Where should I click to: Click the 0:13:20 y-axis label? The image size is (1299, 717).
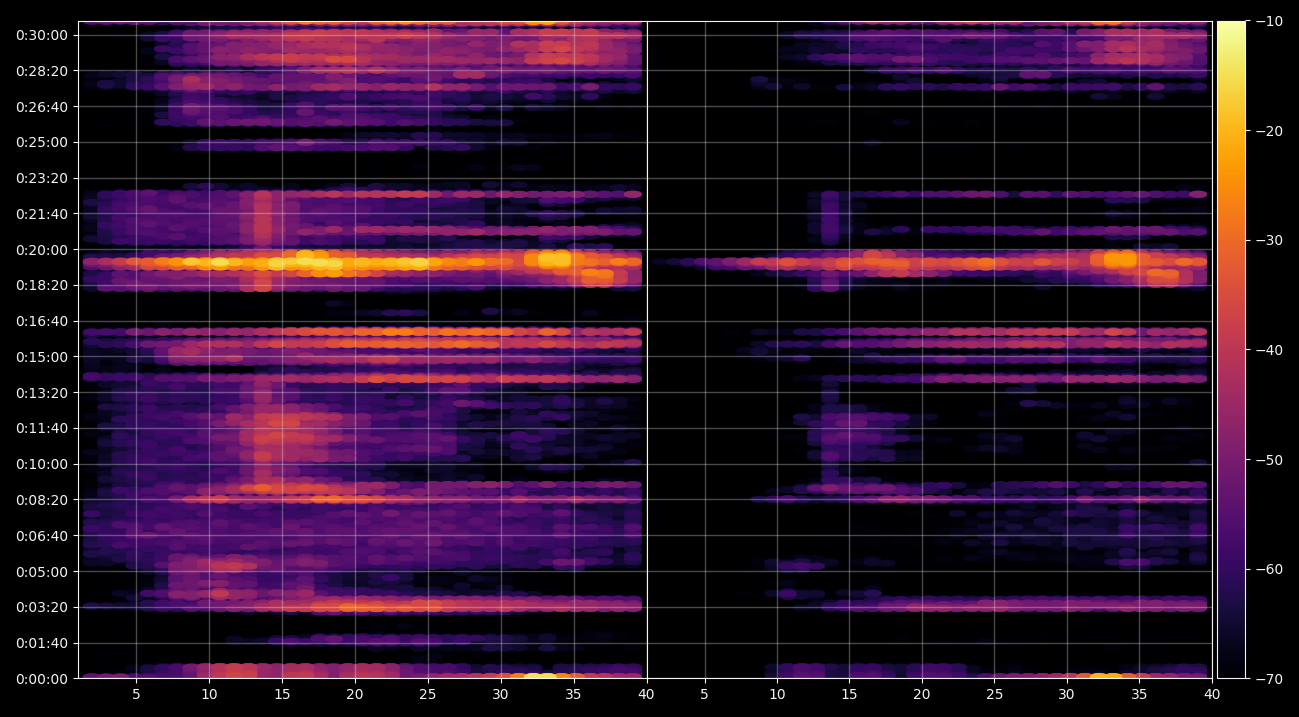(41, 393)
